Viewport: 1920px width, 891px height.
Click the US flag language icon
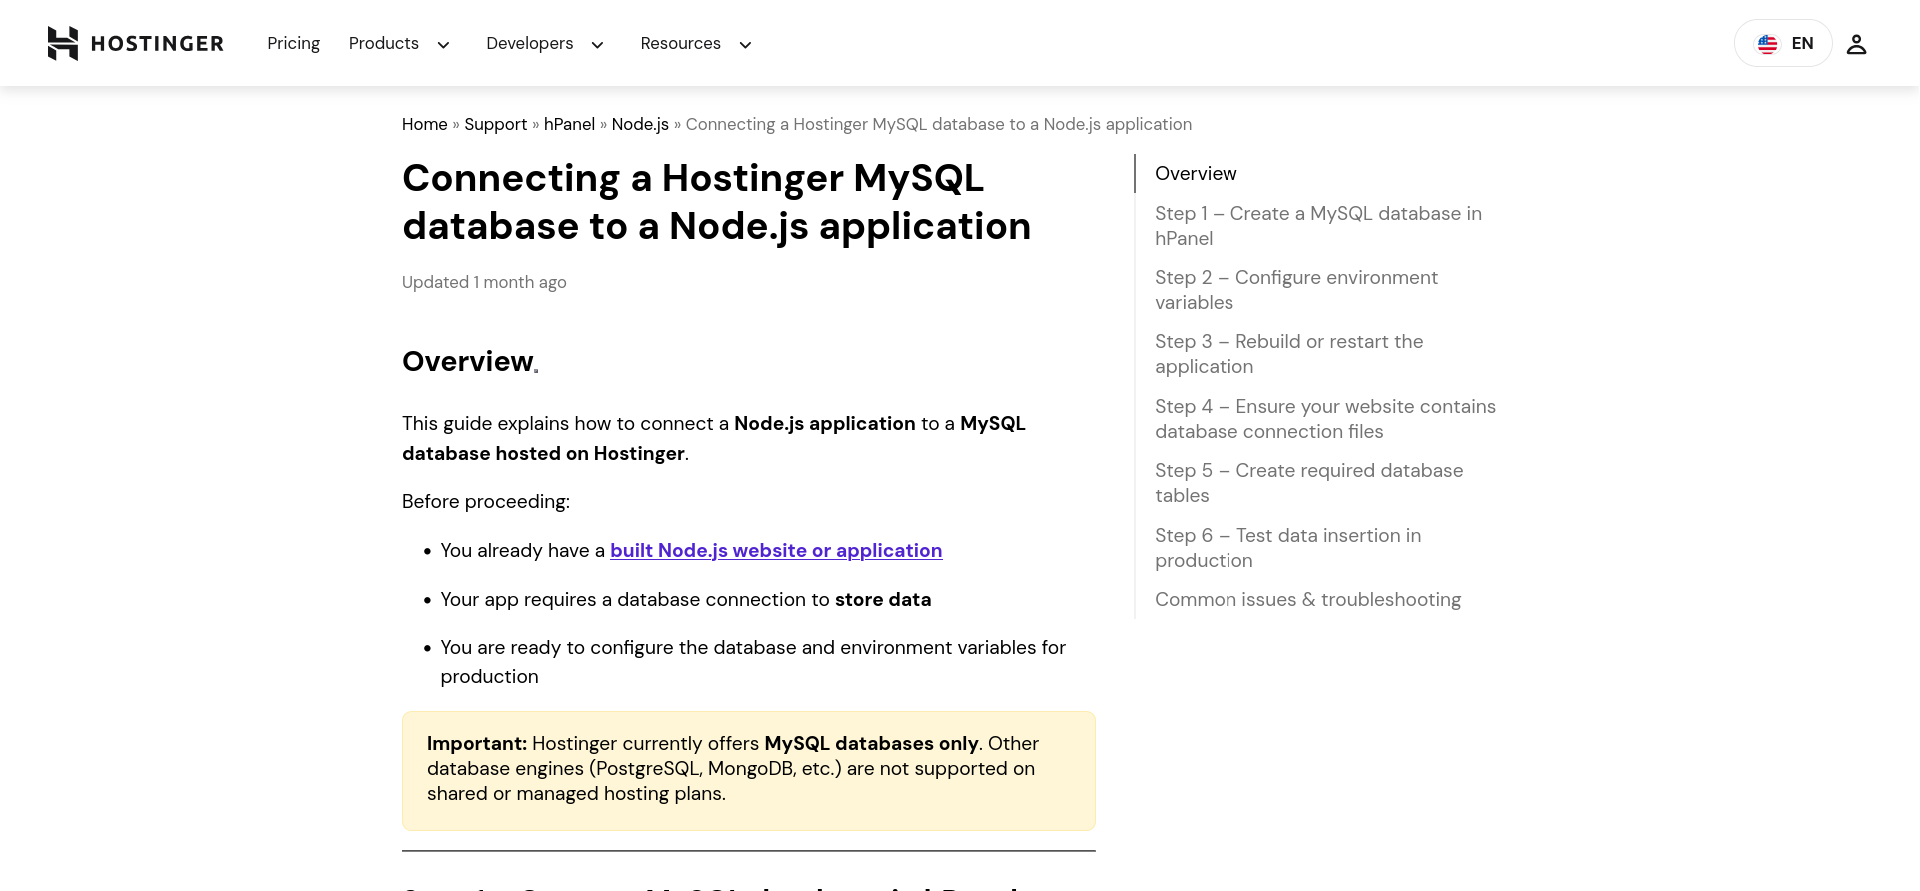[1768, 44]
